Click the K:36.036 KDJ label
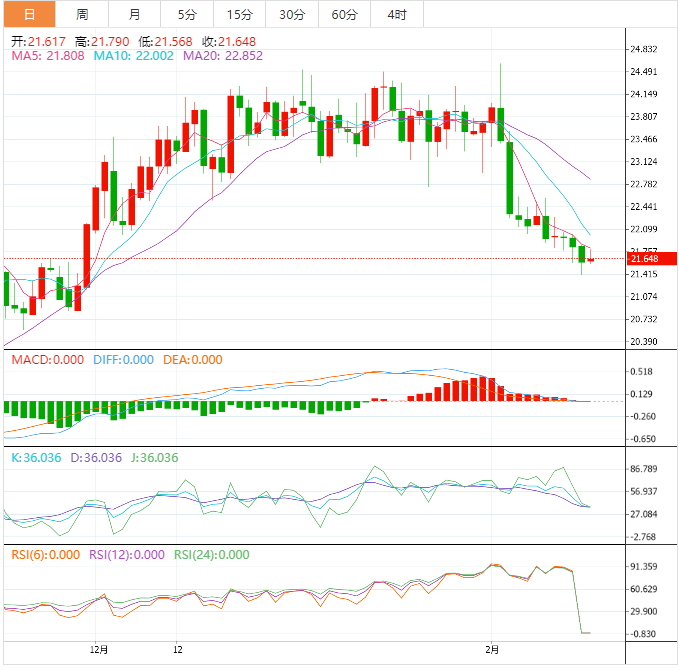The width and height of the screenshot is (679, 671). coord(36,457)
